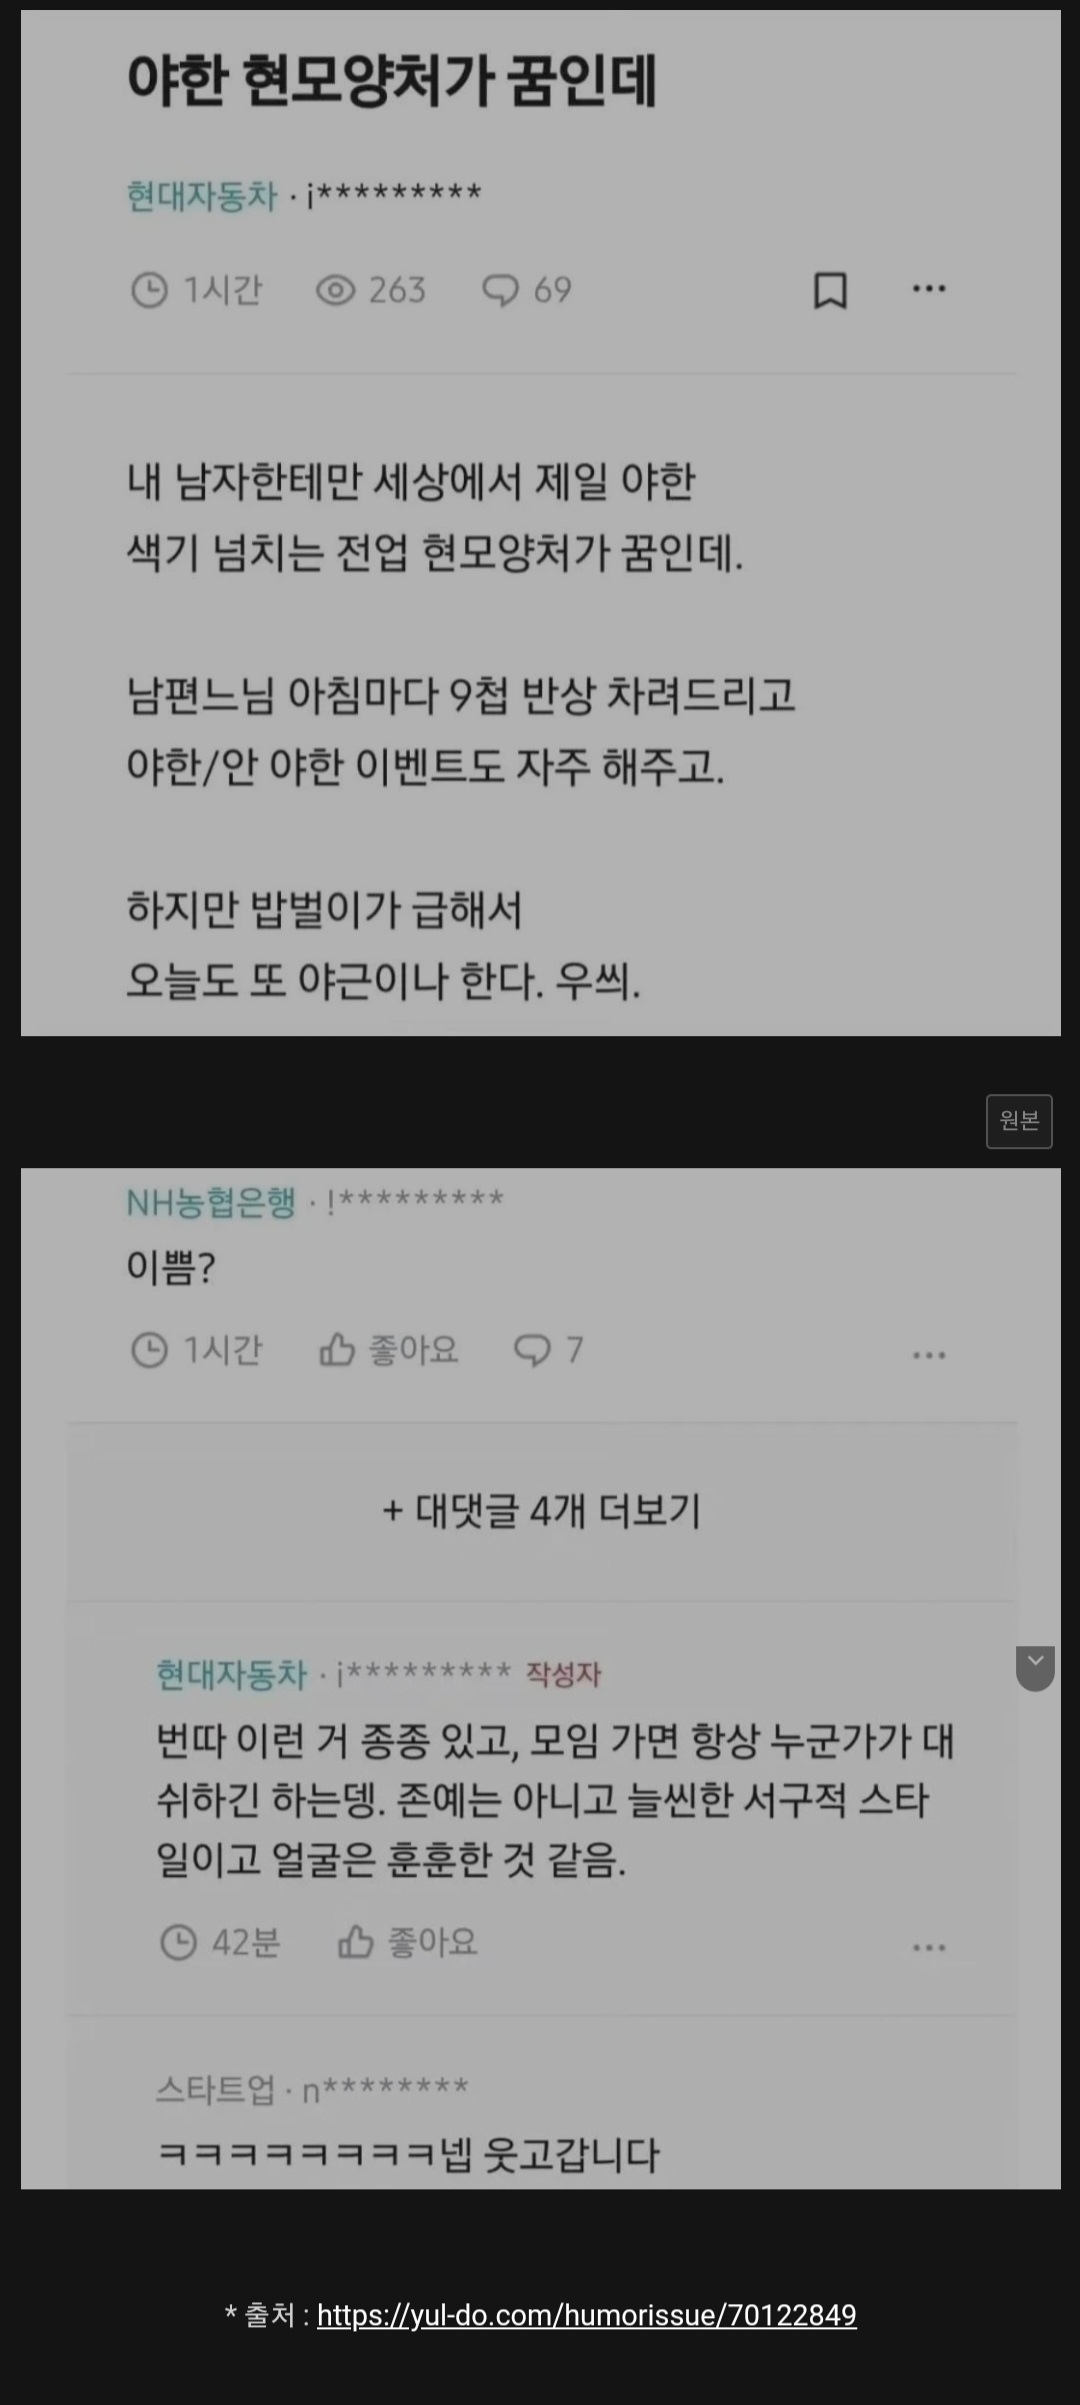Click the reply bubble icon showing 7
Image resolution: width=1080 pixels, height=2405 pixels.
531,1350
